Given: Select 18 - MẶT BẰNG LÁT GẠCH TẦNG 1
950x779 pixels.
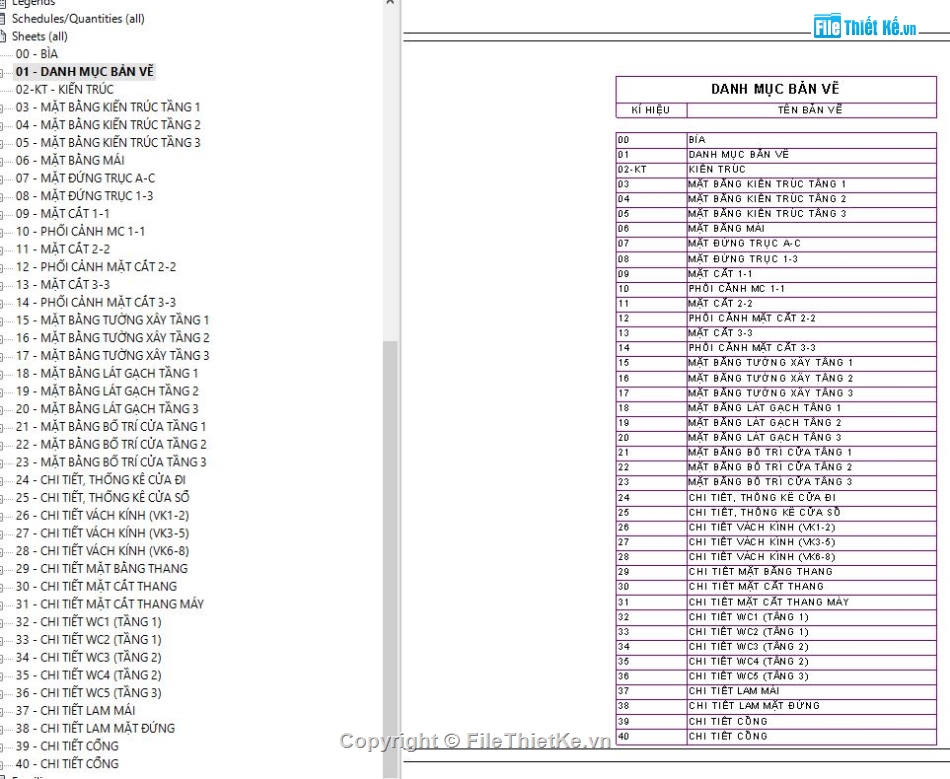Looking at the screenshot, I should [x=107, y=373].
